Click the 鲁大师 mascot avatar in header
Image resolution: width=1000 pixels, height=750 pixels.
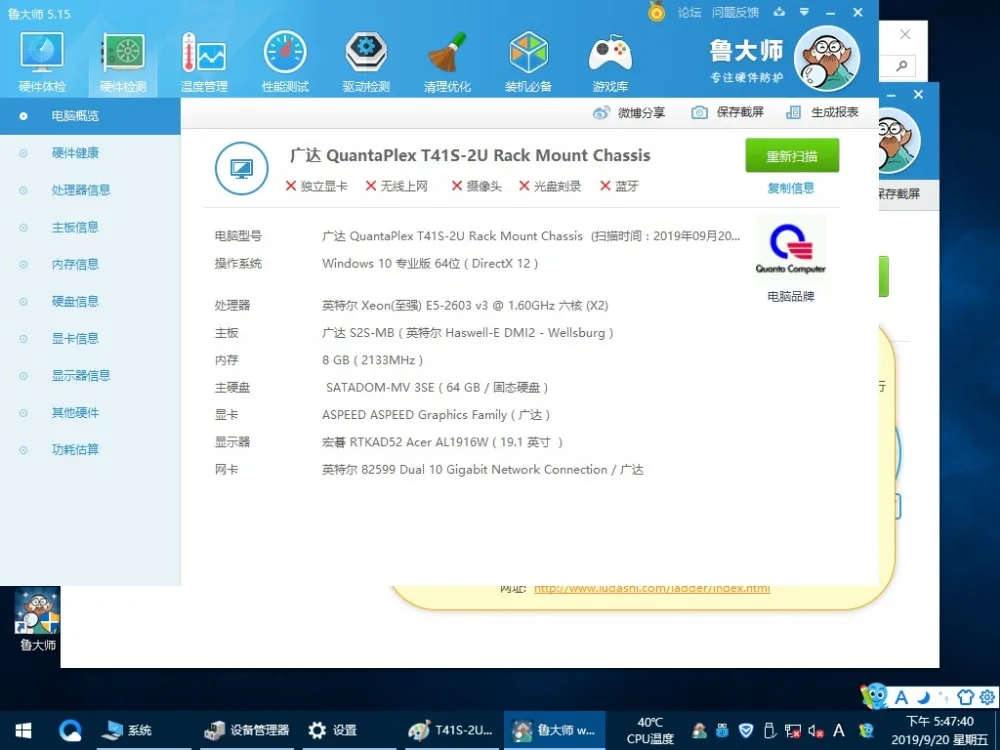coord(827,59)
